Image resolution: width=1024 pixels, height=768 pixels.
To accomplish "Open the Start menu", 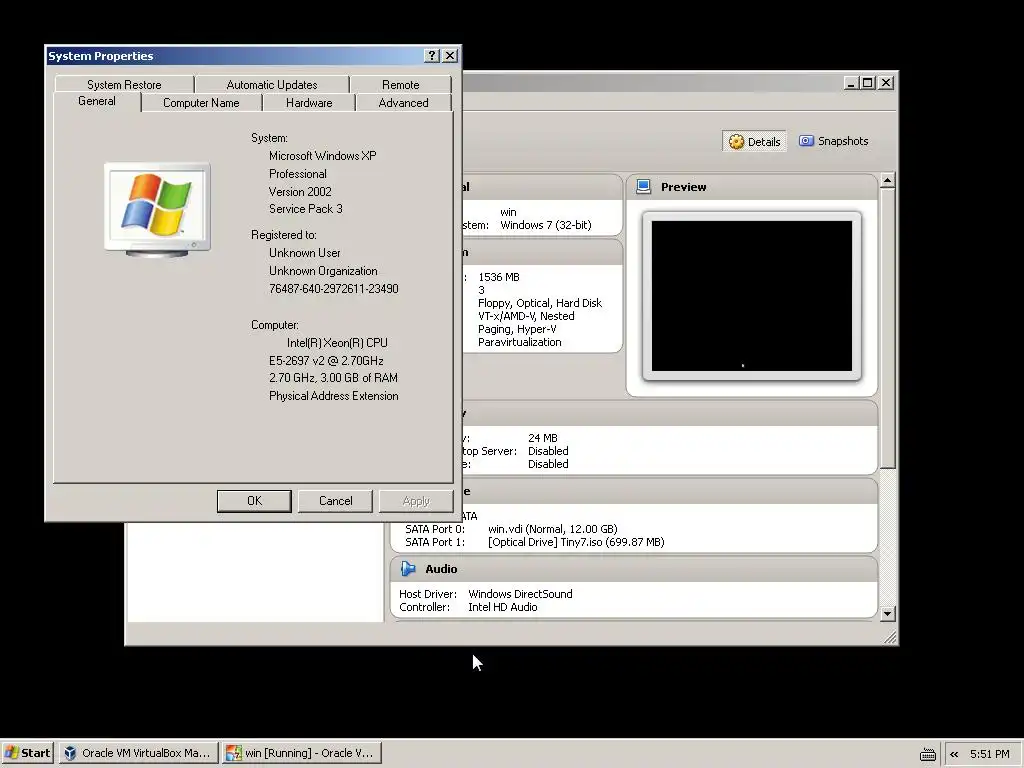I will pyautogui.click(x=27, y=753).
